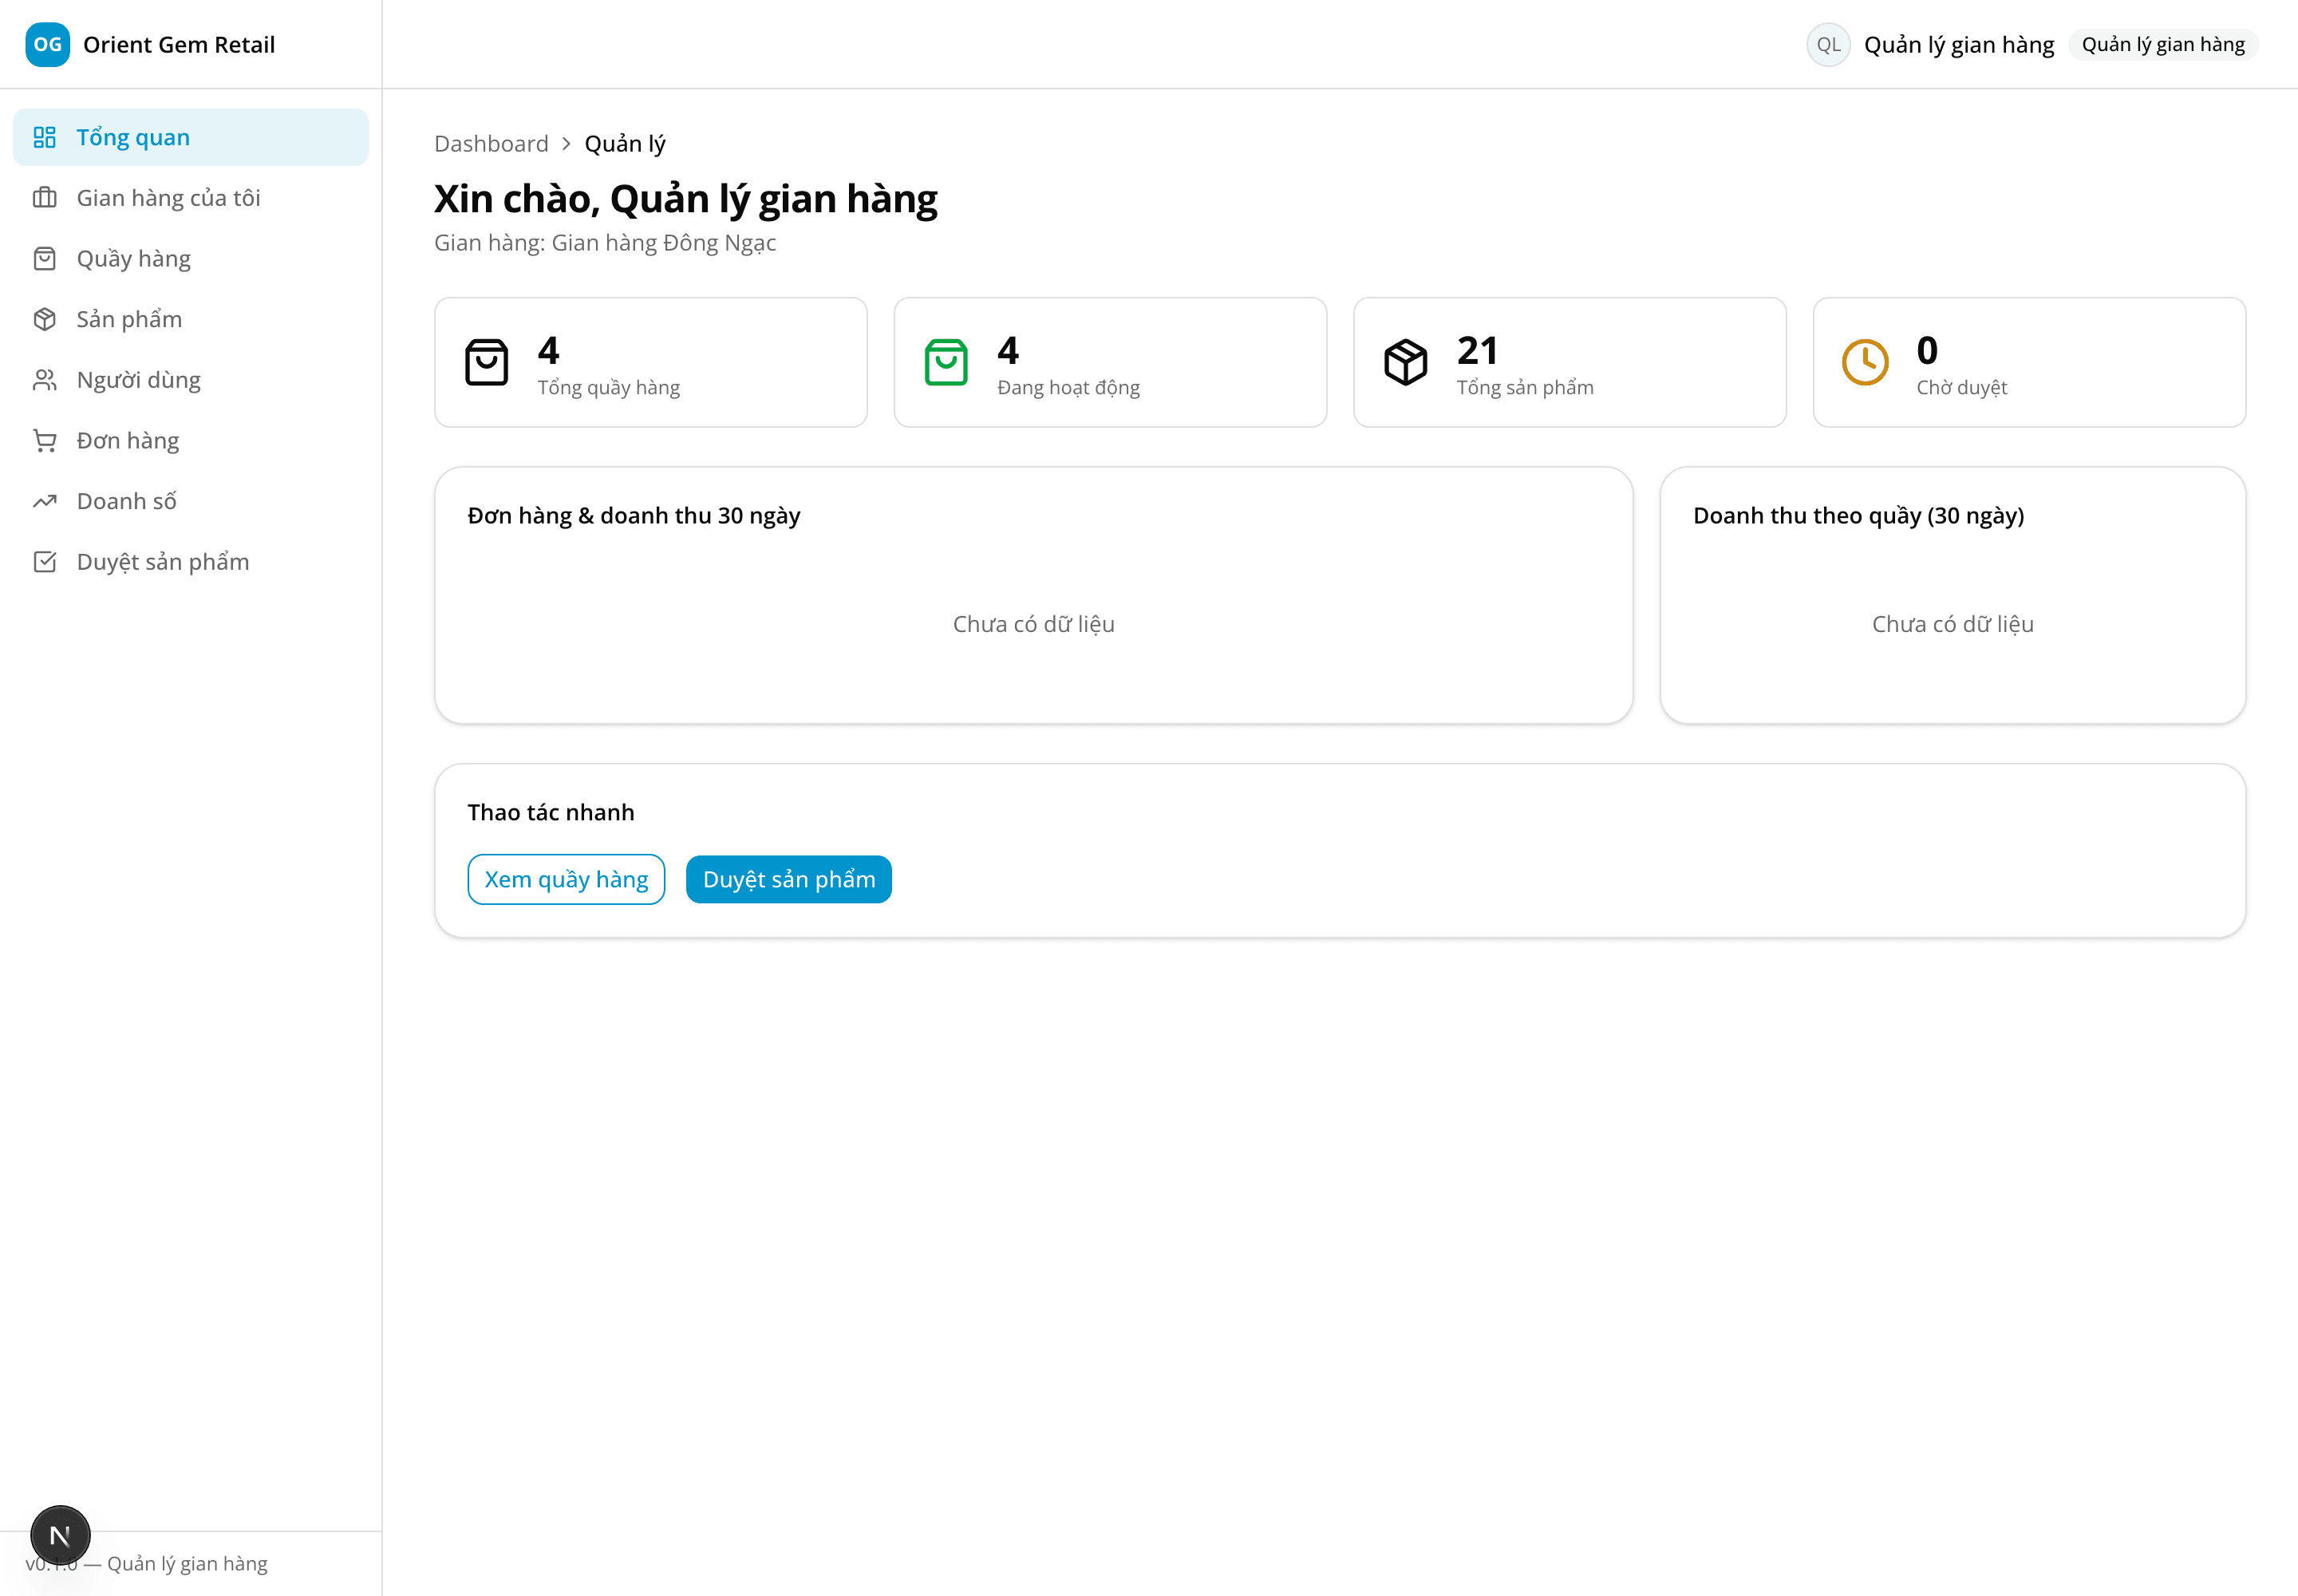The image size is (2298, 1596).
Task: Navigate to Sản phẩm section
Action: tap(190, 319)
